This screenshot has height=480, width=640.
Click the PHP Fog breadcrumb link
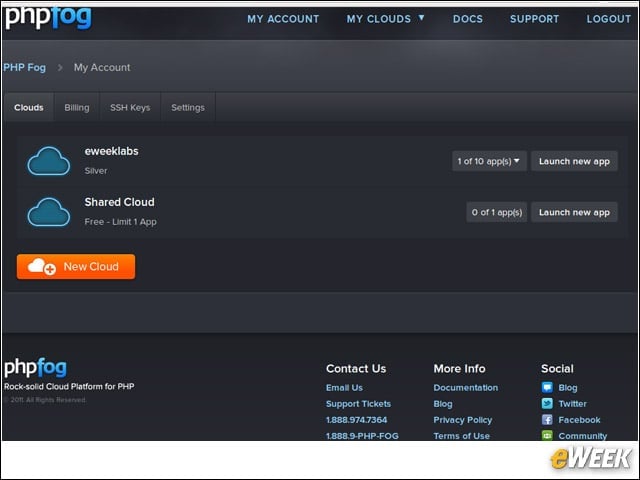(24, 67)
